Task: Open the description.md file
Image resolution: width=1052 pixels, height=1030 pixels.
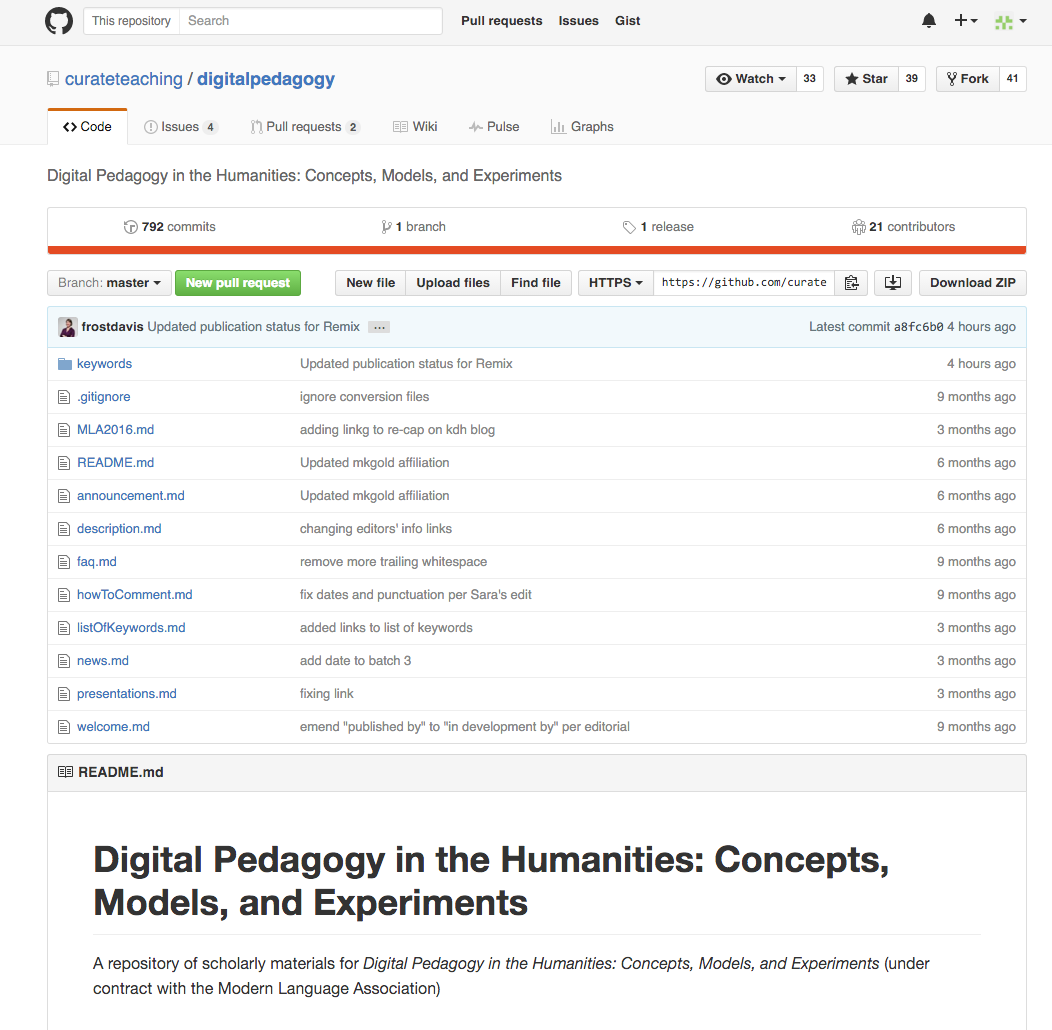Action: pyautogui.click(x=119, y=529)
